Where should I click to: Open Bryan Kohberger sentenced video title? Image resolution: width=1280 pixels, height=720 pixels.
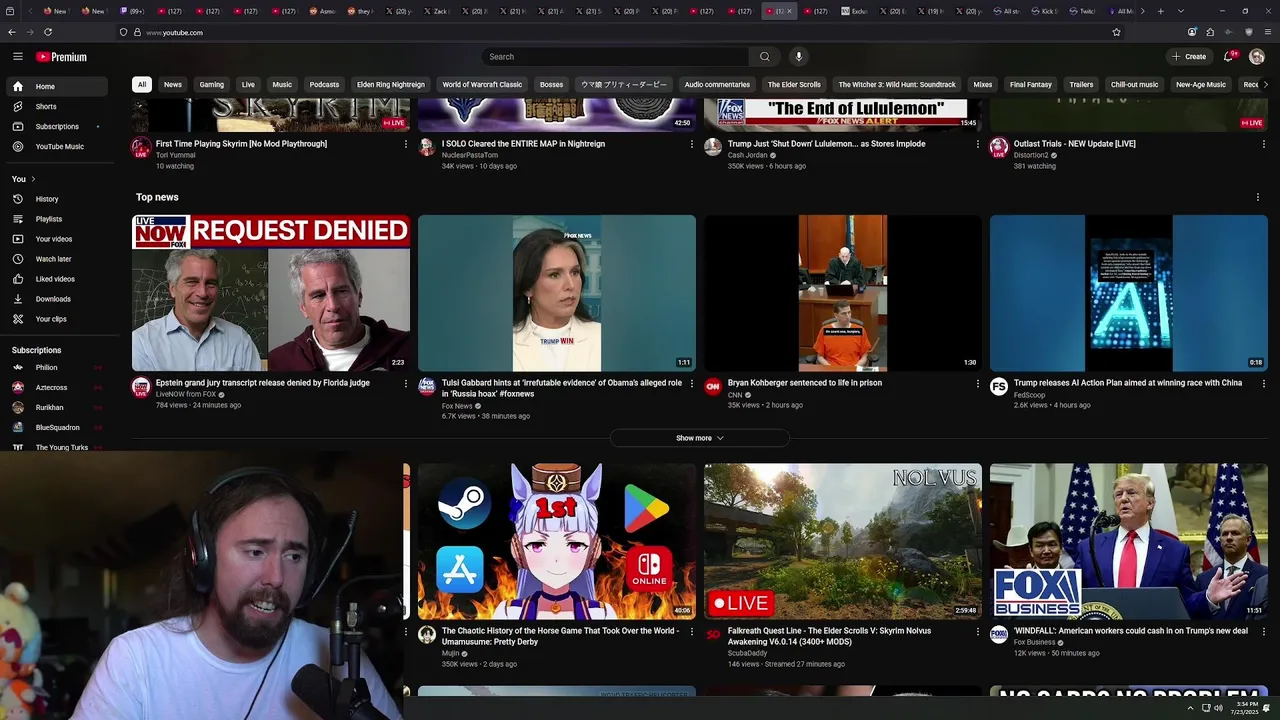pyautogui.click(x=805, y=383)
